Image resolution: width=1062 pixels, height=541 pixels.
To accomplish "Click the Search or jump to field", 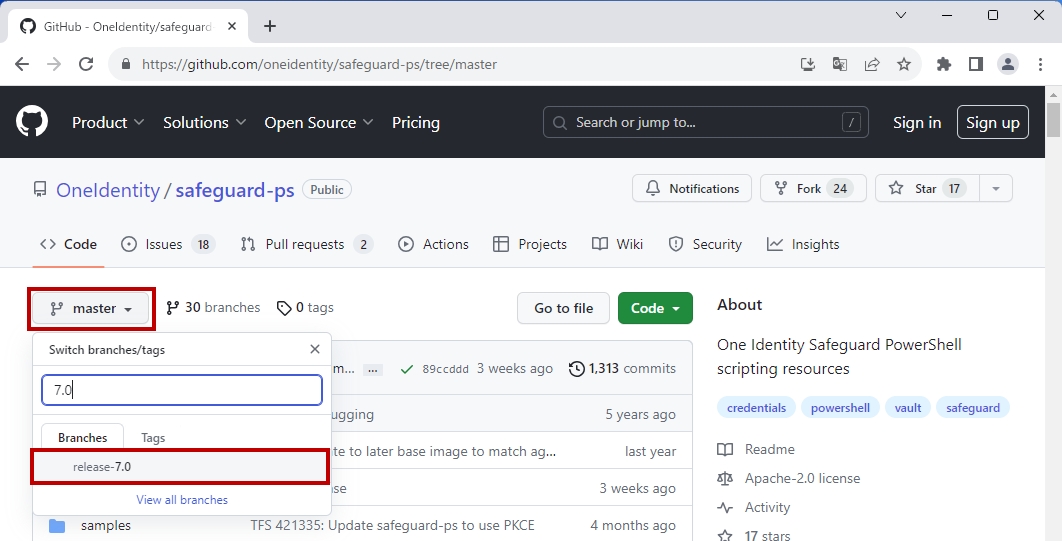I will (705, 123).
